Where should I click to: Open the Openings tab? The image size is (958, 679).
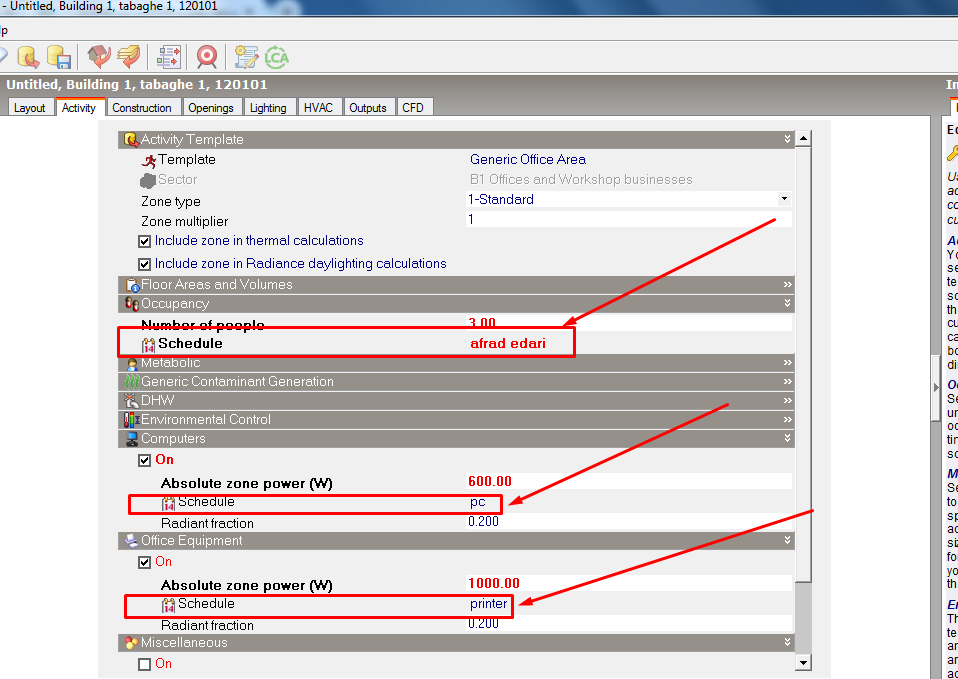[211, 108]
